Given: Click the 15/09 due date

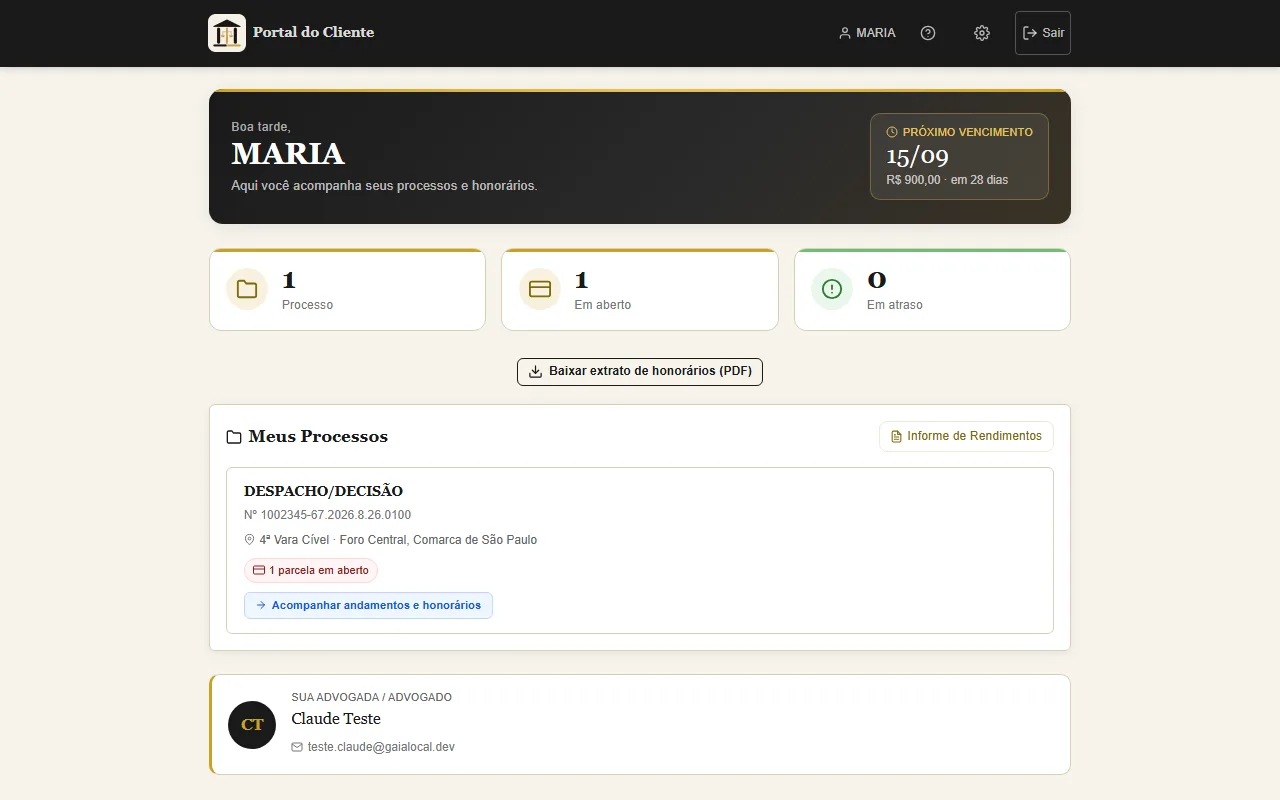Looking at the screenshot, I should (x=917, y=156).
